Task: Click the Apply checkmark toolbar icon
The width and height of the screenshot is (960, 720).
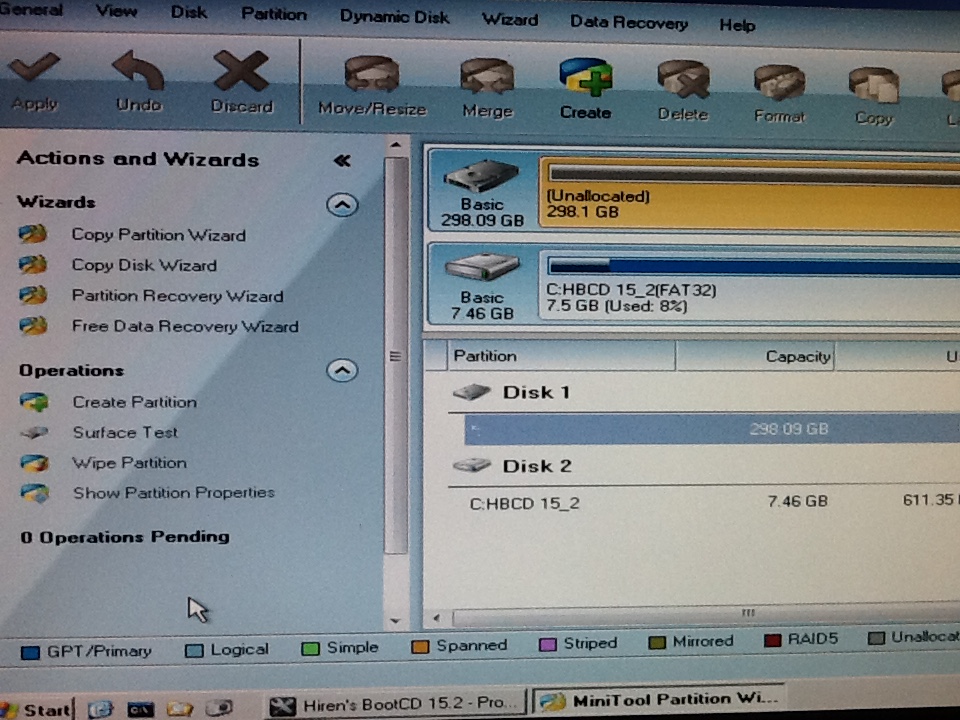Action: pyautogui.click(x=34, y=67)
